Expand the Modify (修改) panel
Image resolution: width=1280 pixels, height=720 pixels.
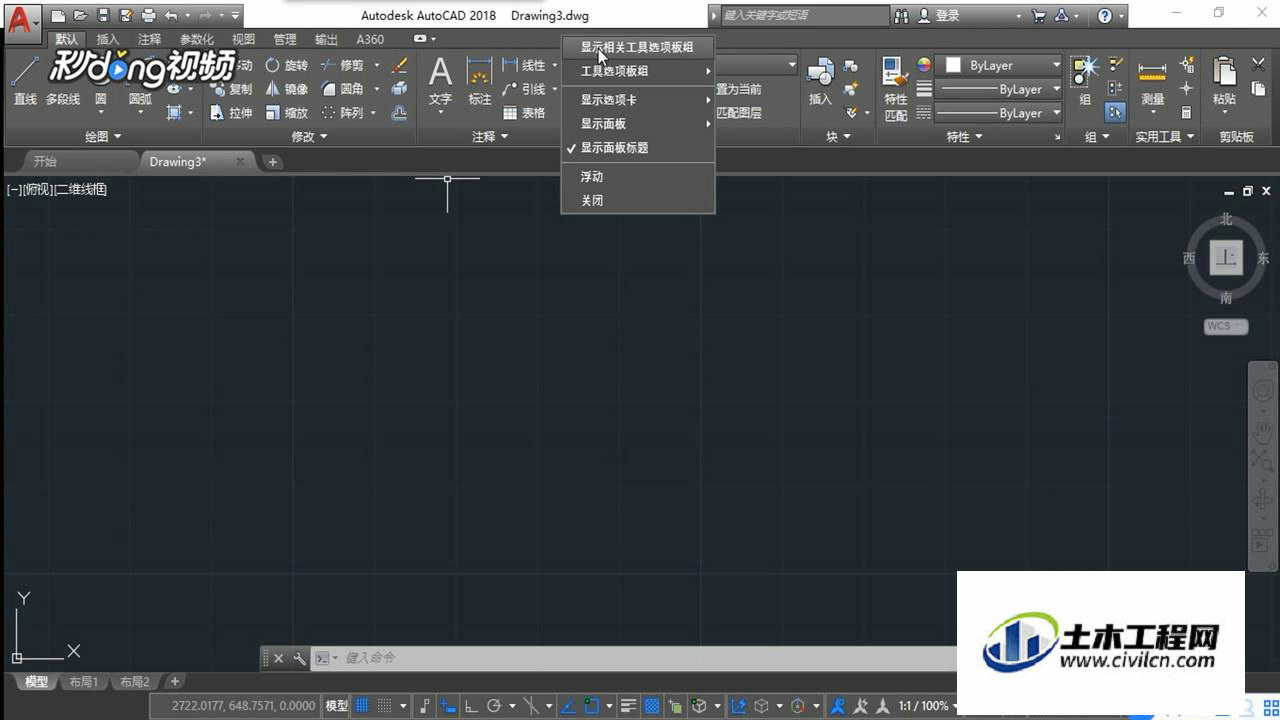pyautogui.click(x=309, y=136)
